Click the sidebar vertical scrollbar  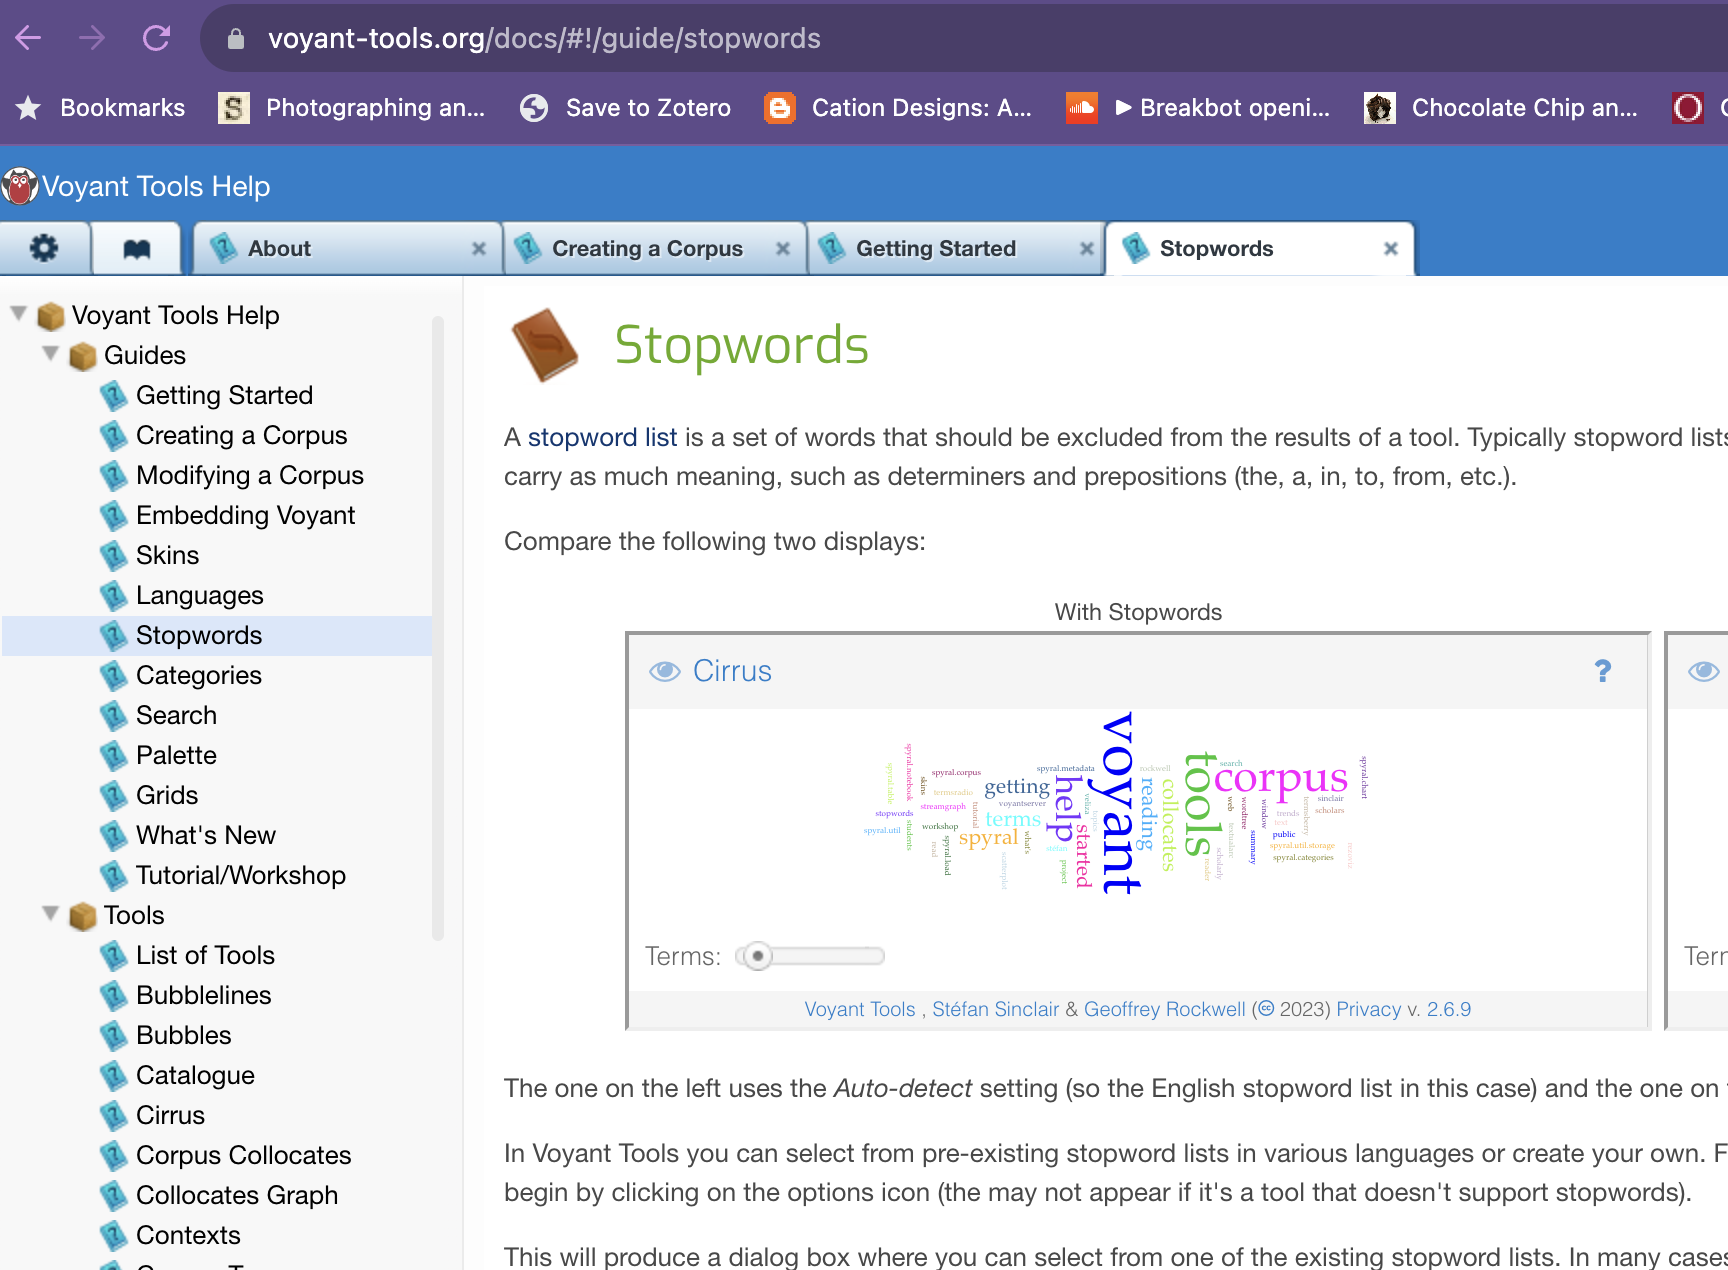tap(437, 628)
